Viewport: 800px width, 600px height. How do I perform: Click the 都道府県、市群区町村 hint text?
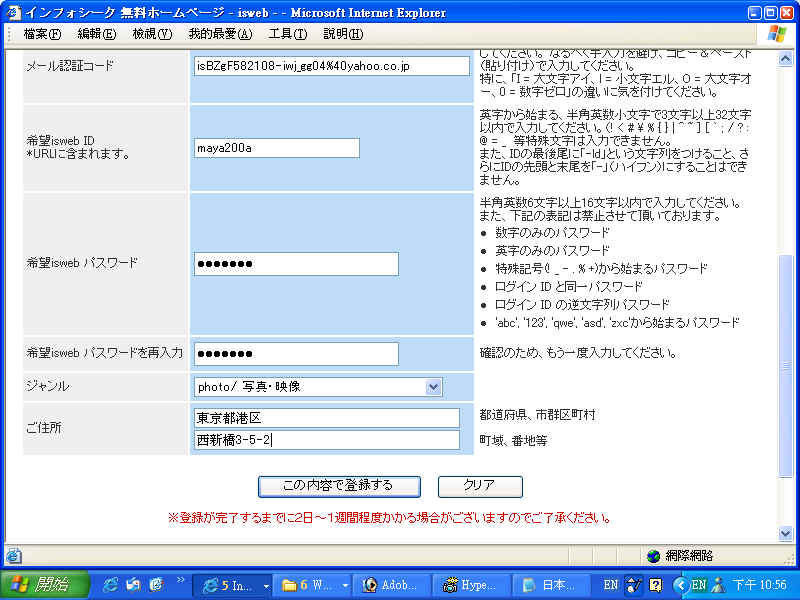[538, 415]
